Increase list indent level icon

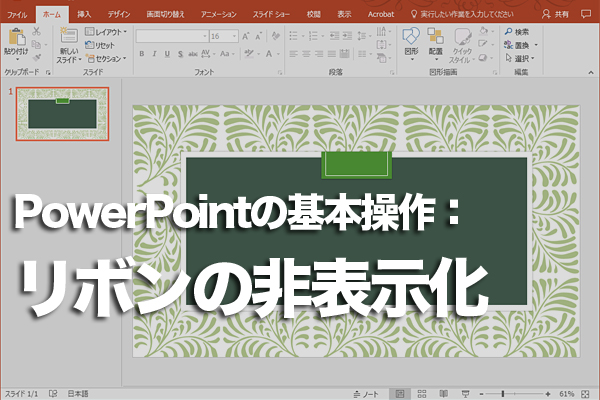347,36
